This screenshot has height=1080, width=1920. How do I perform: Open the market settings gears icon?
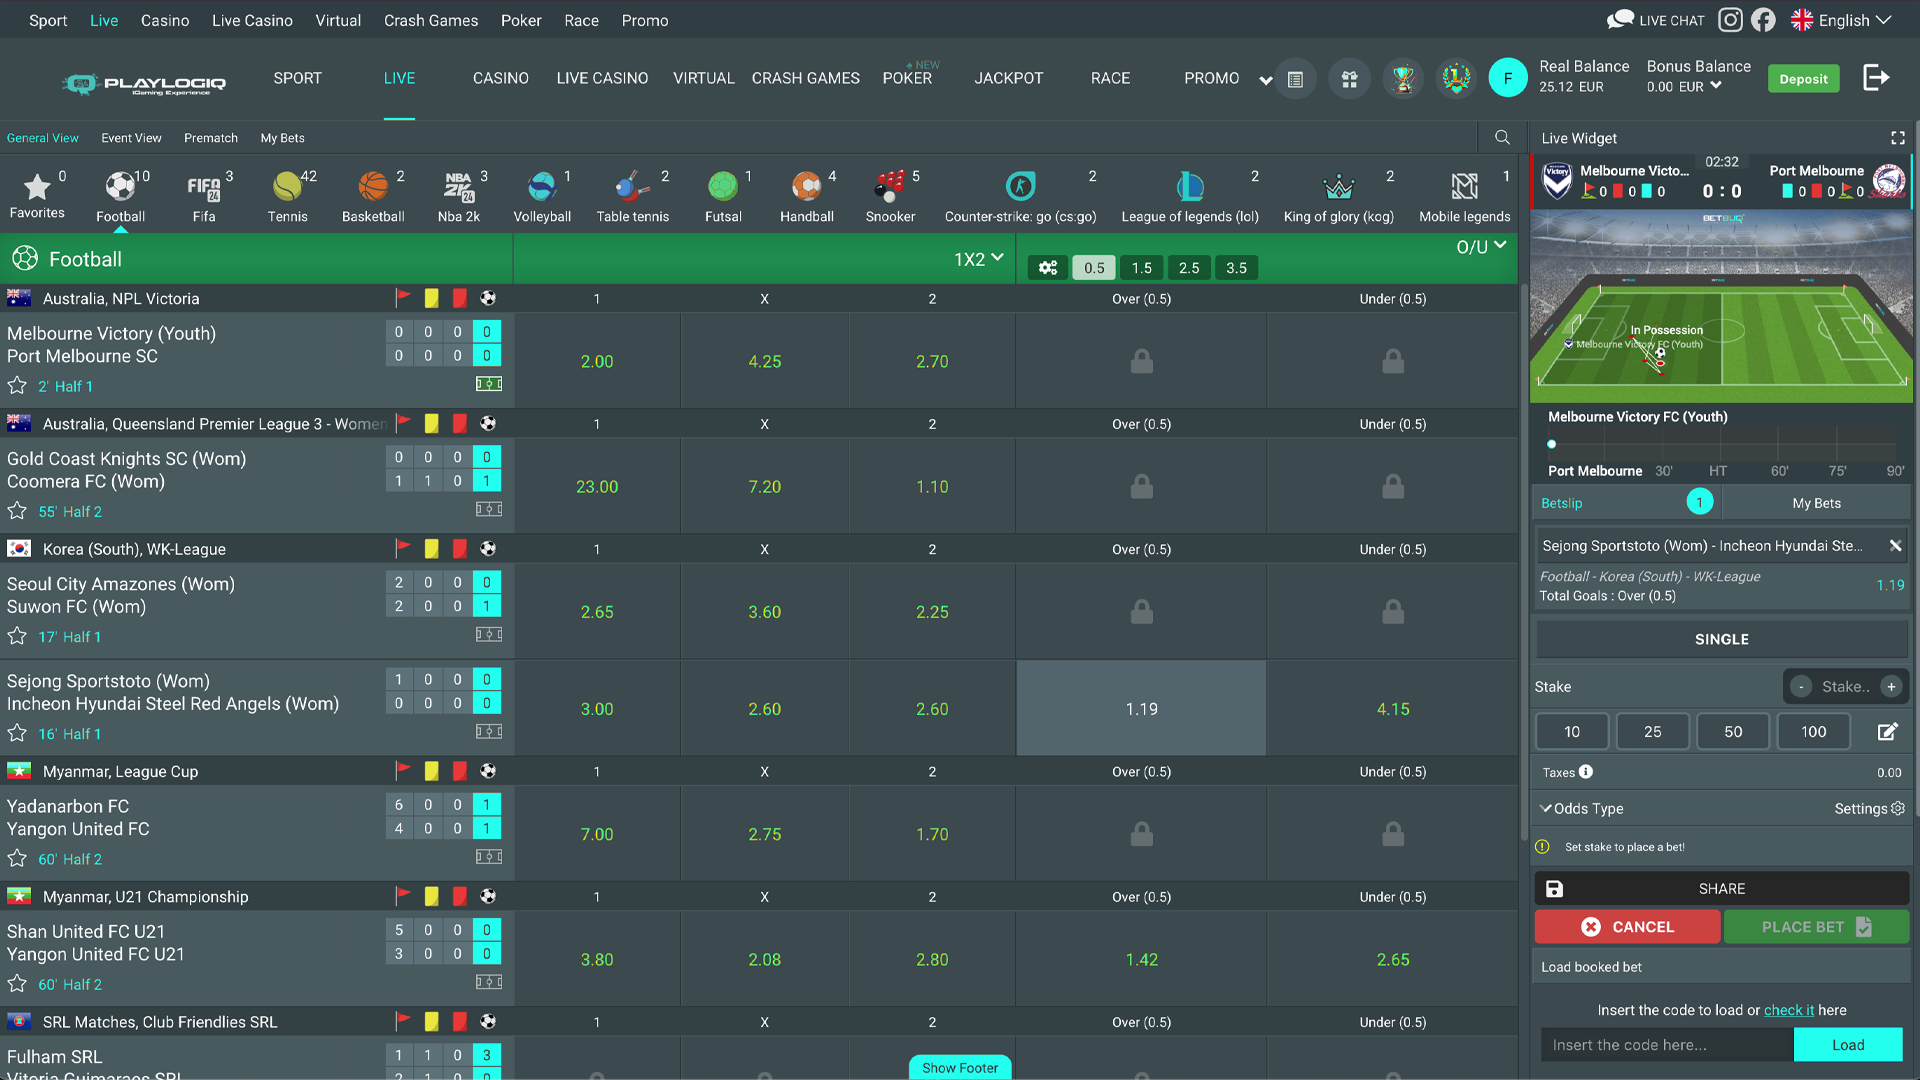point(1048,267)
